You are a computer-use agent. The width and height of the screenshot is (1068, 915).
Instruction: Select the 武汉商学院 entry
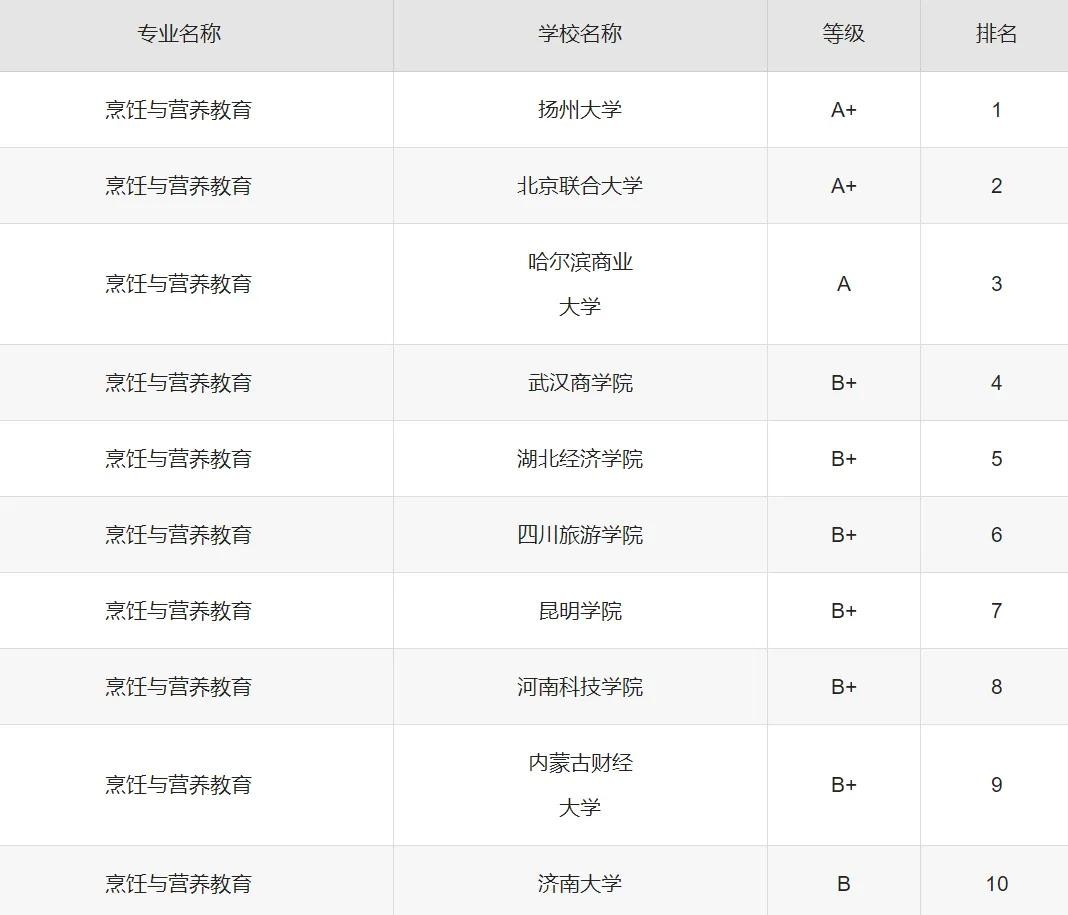pyautogui.click(x=580, y=383)
